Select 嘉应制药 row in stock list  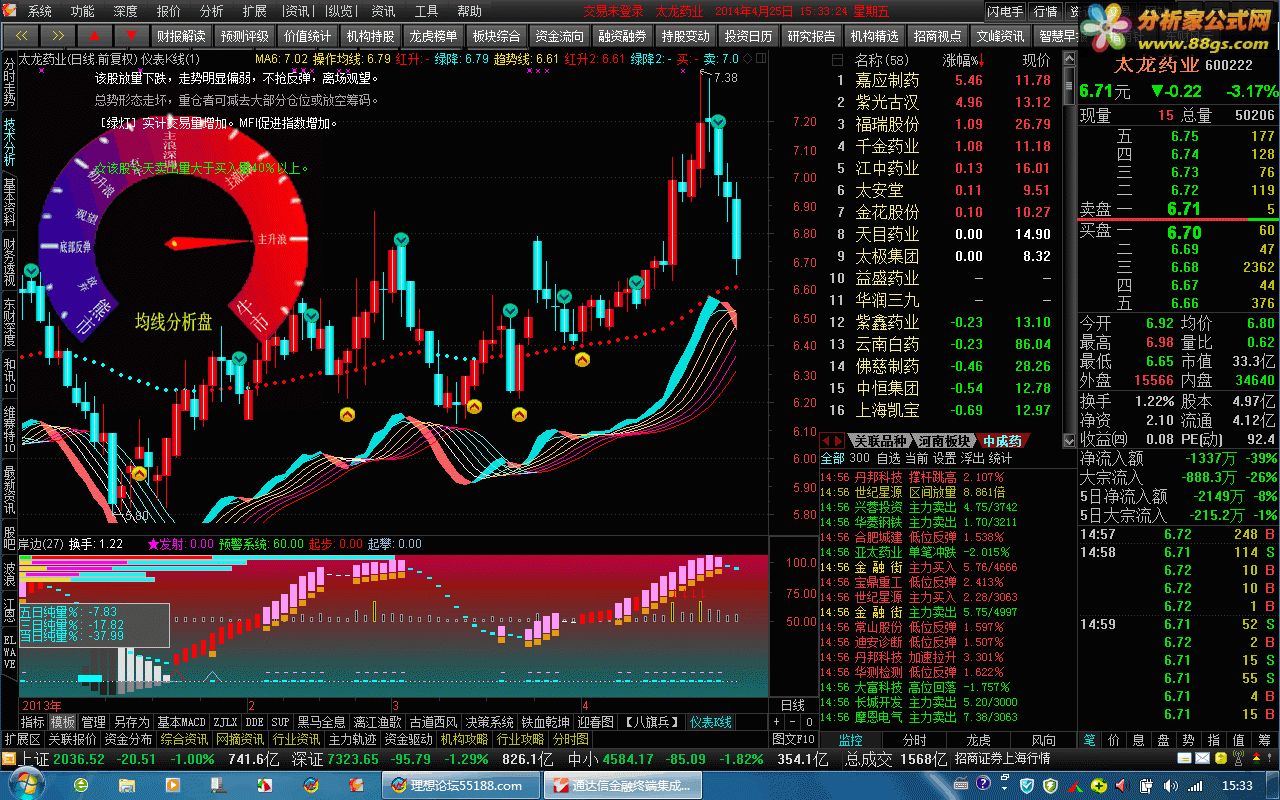pyautogui.click(x=943, y=80)
